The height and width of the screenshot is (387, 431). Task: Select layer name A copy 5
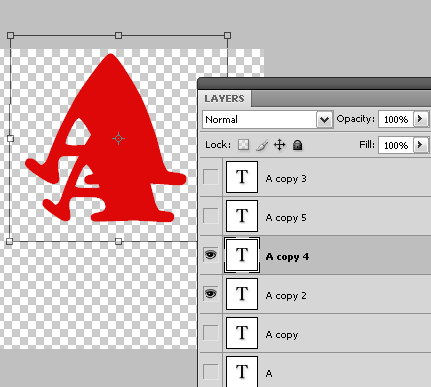(286, 218)
